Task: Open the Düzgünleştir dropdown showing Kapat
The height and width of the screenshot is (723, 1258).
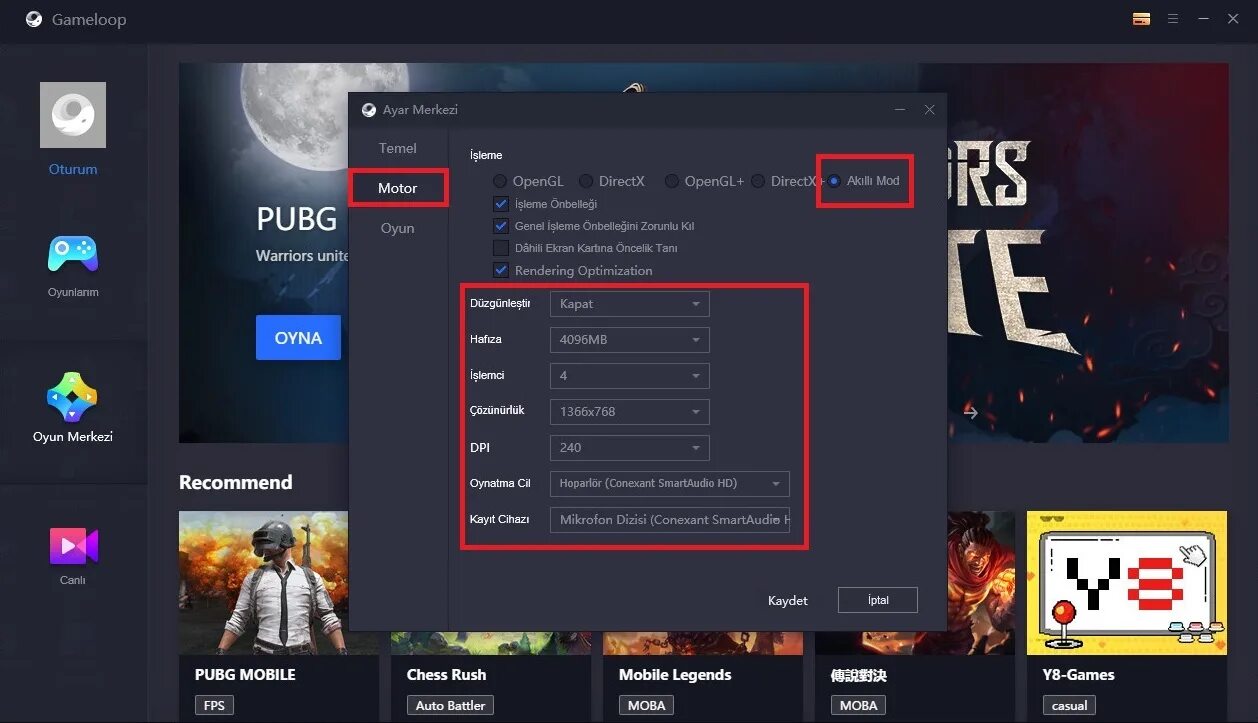Action: click(630, 304)
